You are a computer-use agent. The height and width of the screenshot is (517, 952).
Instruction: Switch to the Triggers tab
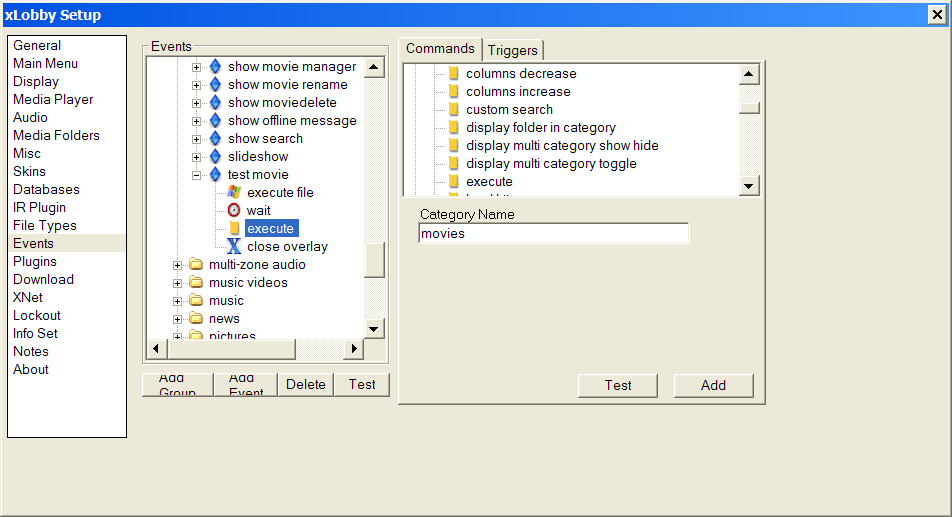pyautogui.click(x=512, y=50)
